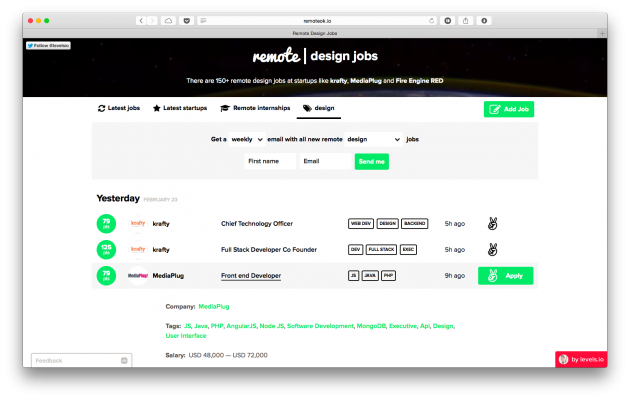Image resolution: width=630 pixels, height=400 pixels.
Task: Click the AngelList hand icon for Full Stack Developer Co Founder
Action: tap(492, 249)
